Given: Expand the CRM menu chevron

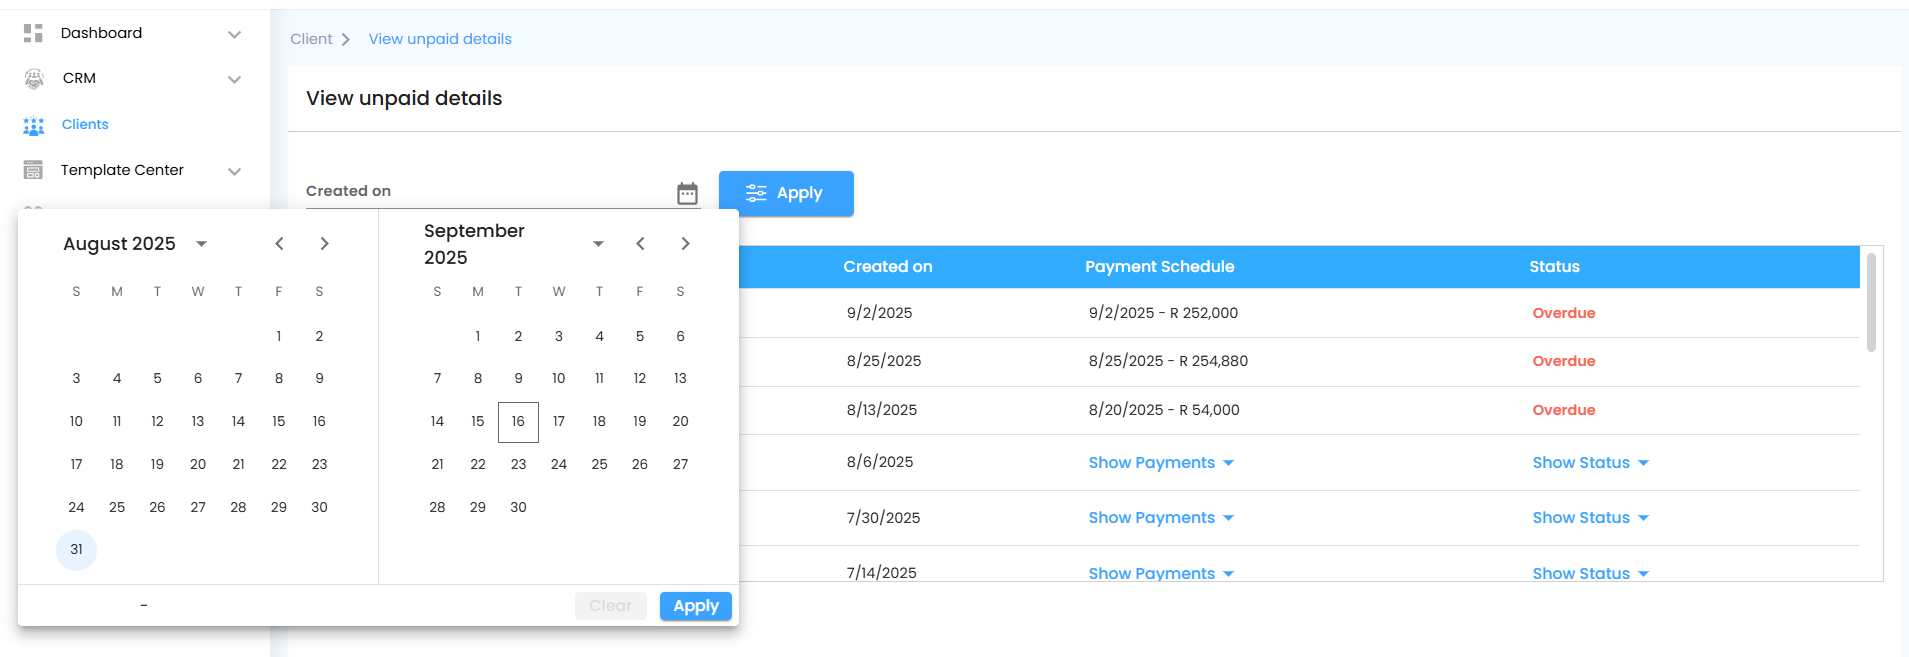Looking at the screenshot, I should point(234,79).
